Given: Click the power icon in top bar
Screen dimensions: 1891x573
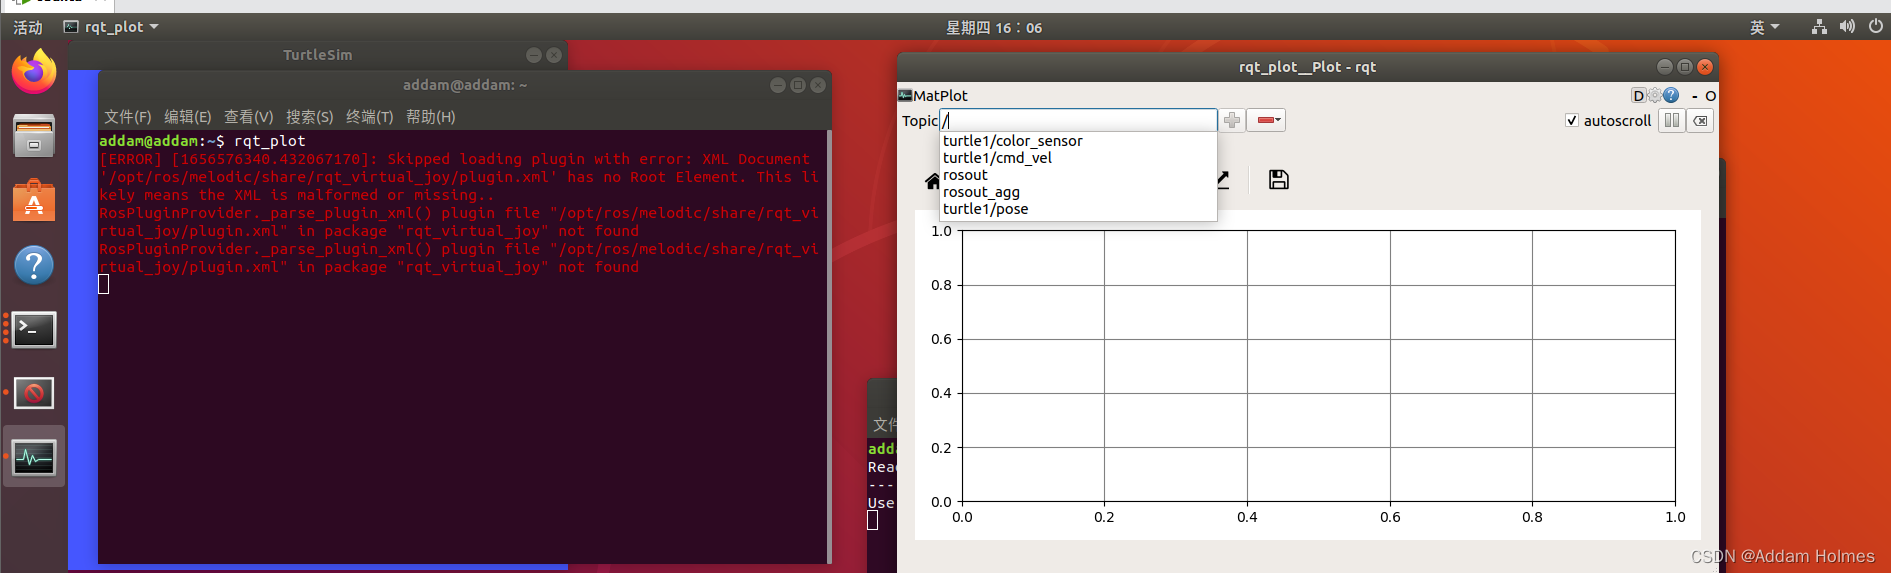Looking at the screenshot, I should [1875, 27].
